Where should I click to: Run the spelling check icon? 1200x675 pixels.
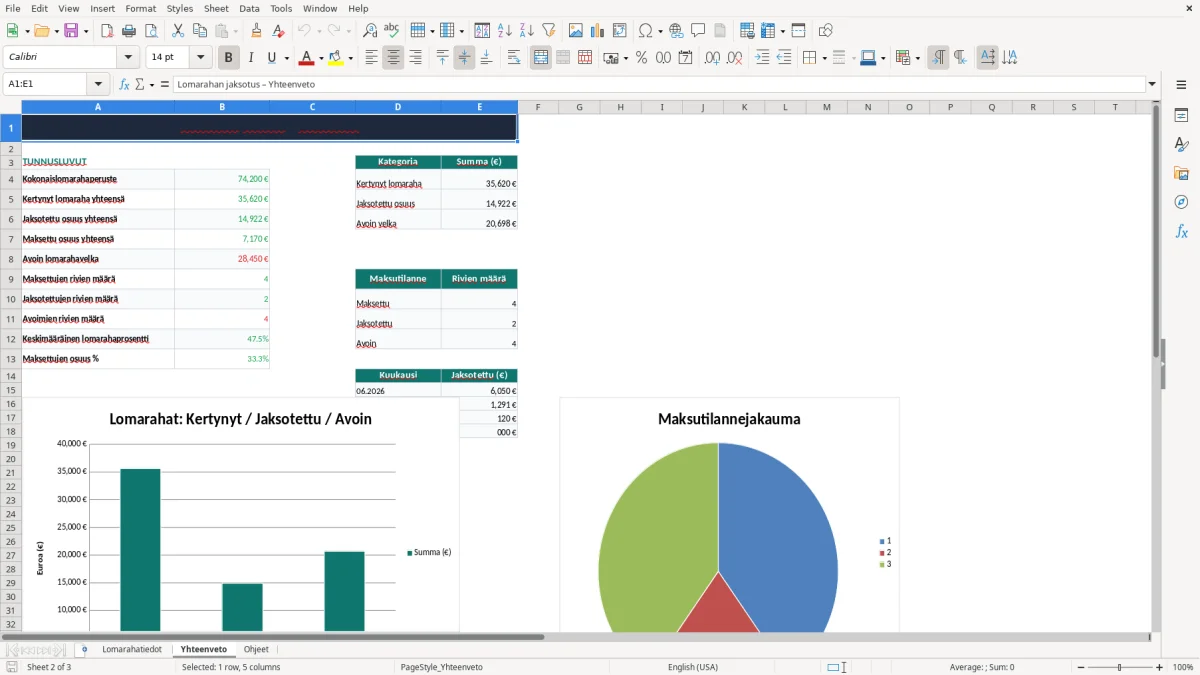coord(392,31)
